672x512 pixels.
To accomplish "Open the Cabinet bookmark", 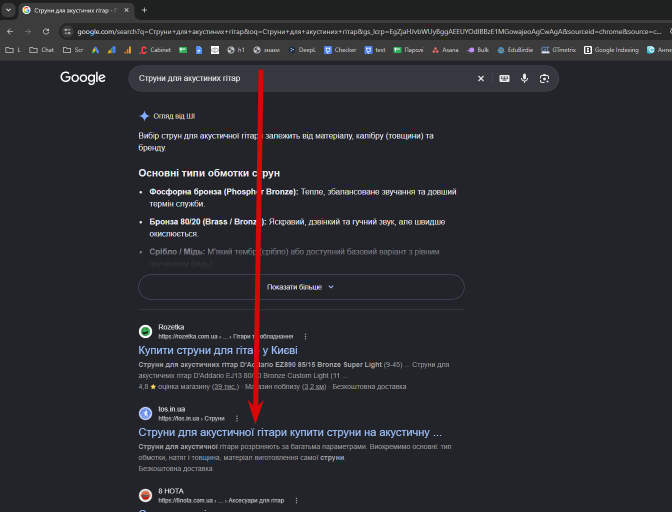I will (x=155, y=50).
